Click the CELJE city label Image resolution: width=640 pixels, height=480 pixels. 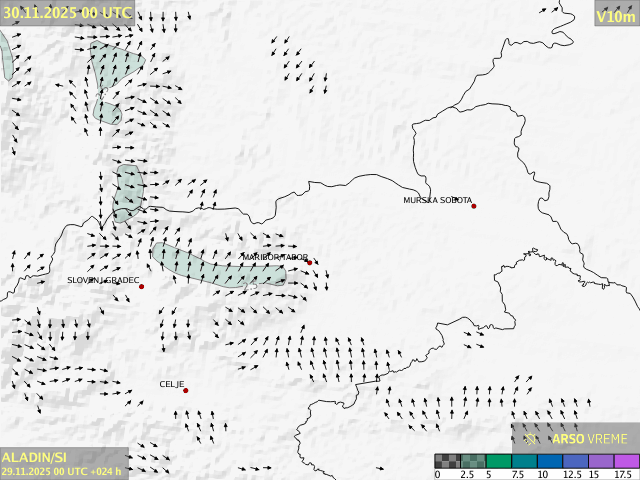[172, 384]
